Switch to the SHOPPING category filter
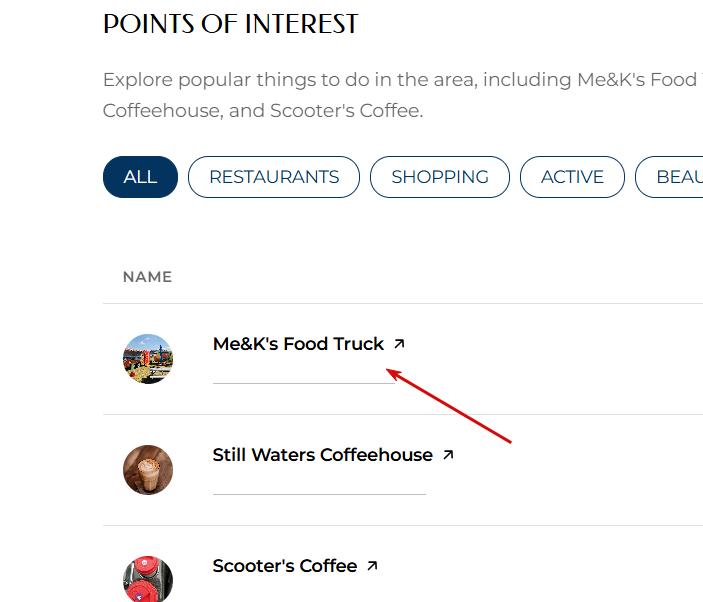 click(440, 177)
